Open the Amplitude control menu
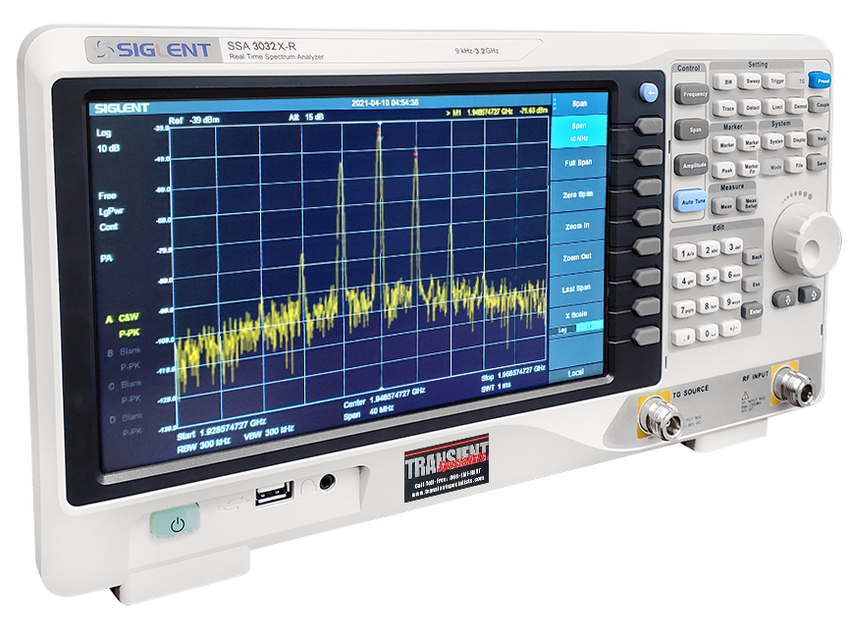Image resolution: width=850 pixels, height=637 pixels. click(x=691, y=165)
